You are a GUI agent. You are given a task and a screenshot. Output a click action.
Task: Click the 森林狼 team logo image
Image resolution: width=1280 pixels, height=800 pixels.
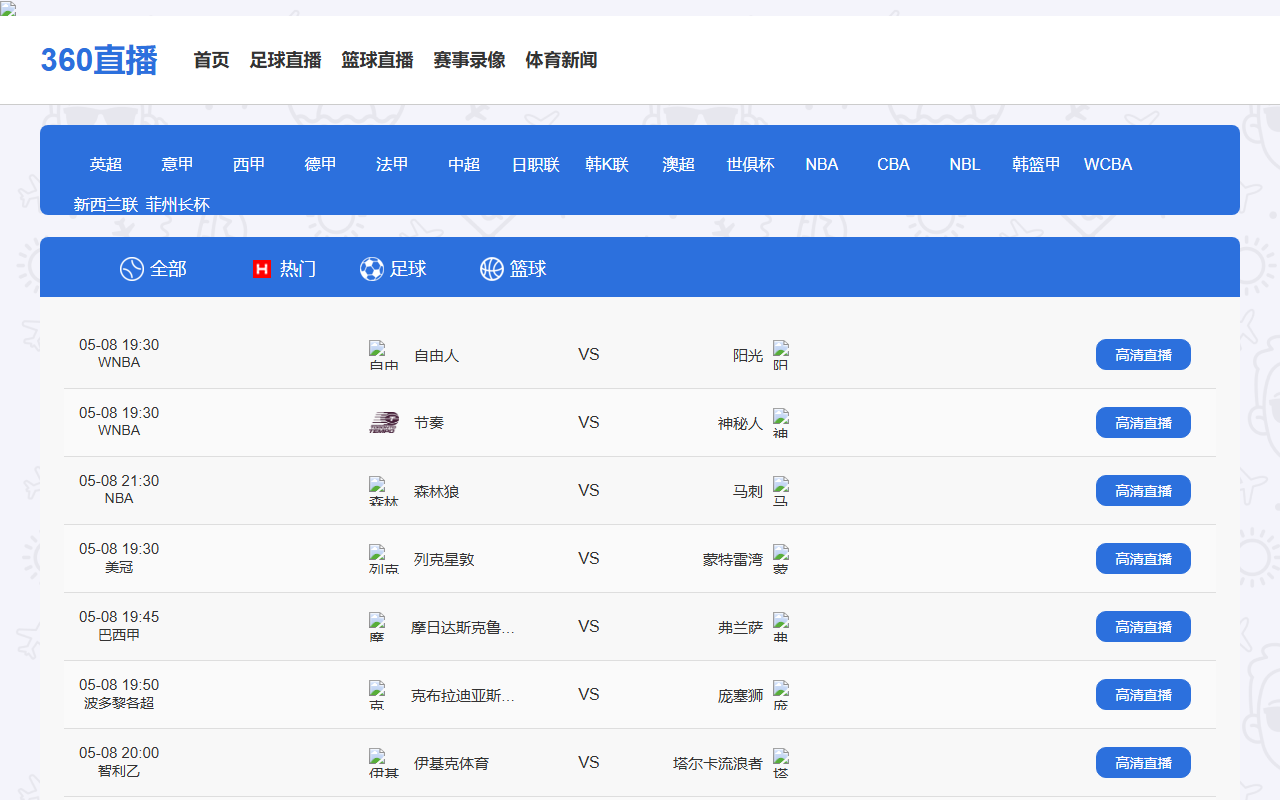tap(384, 491)
